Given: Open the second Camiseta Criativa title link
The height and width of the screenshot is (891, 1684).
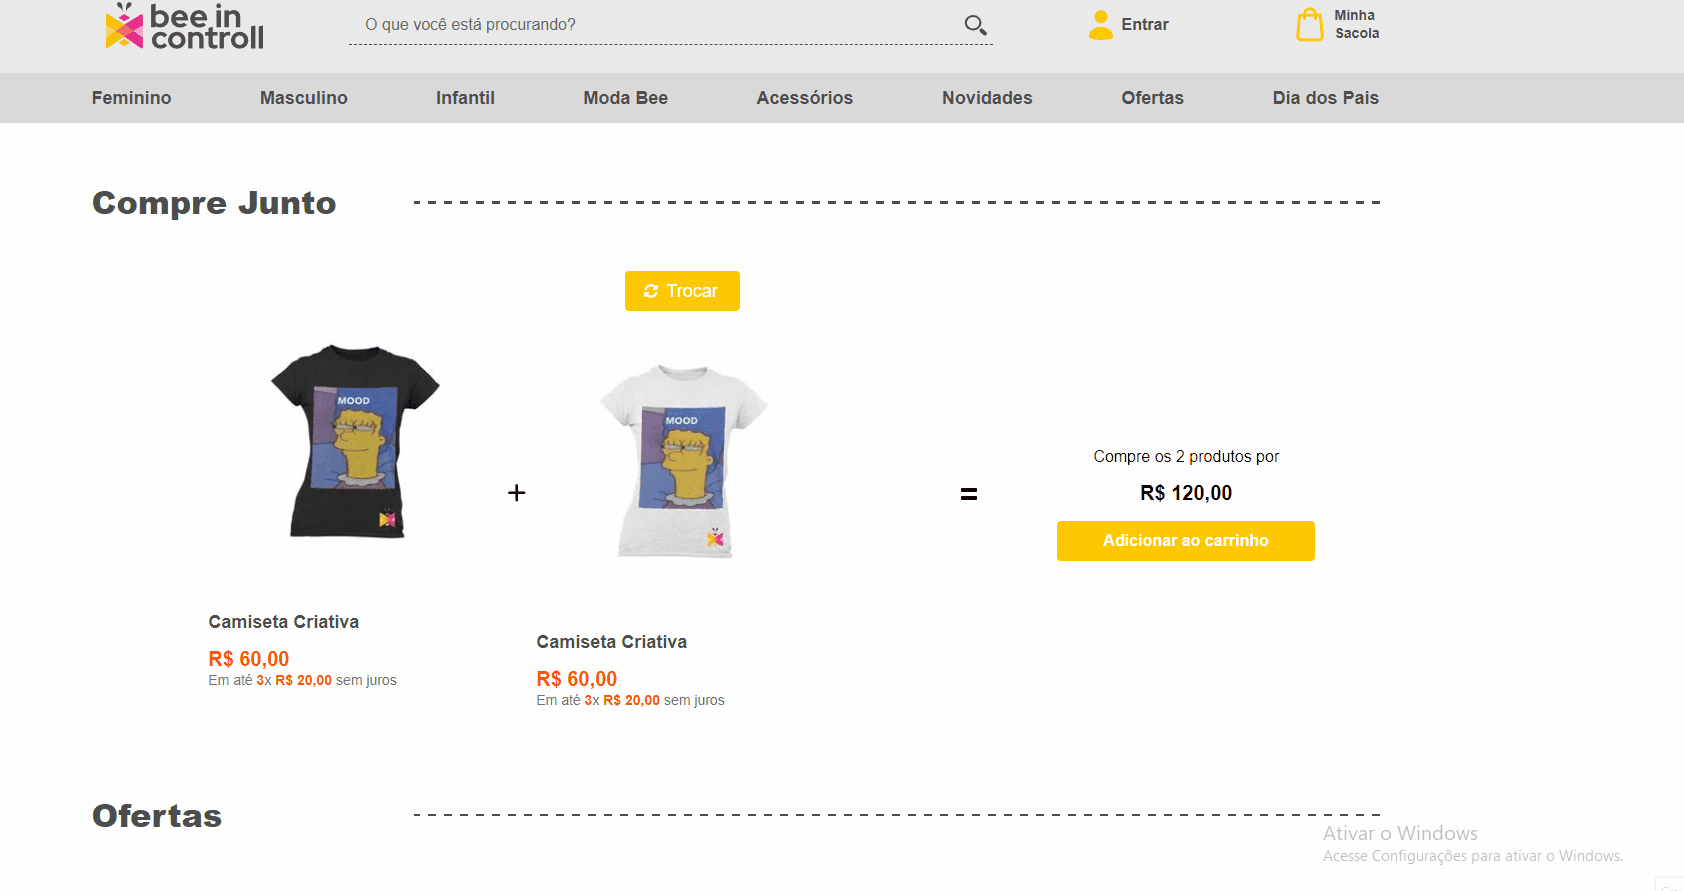Looking at the screenshot, I should point(611,642).
